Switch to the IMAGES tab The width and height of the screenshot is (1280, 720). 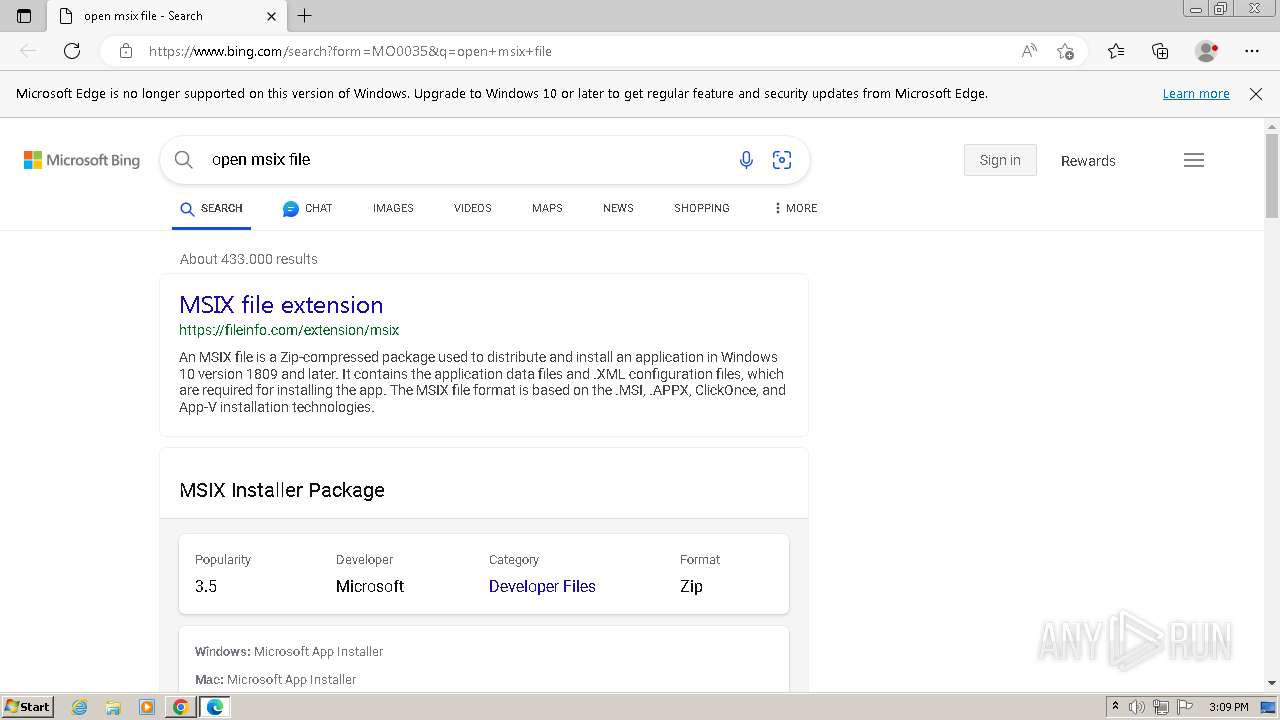[x=393, y=208]
